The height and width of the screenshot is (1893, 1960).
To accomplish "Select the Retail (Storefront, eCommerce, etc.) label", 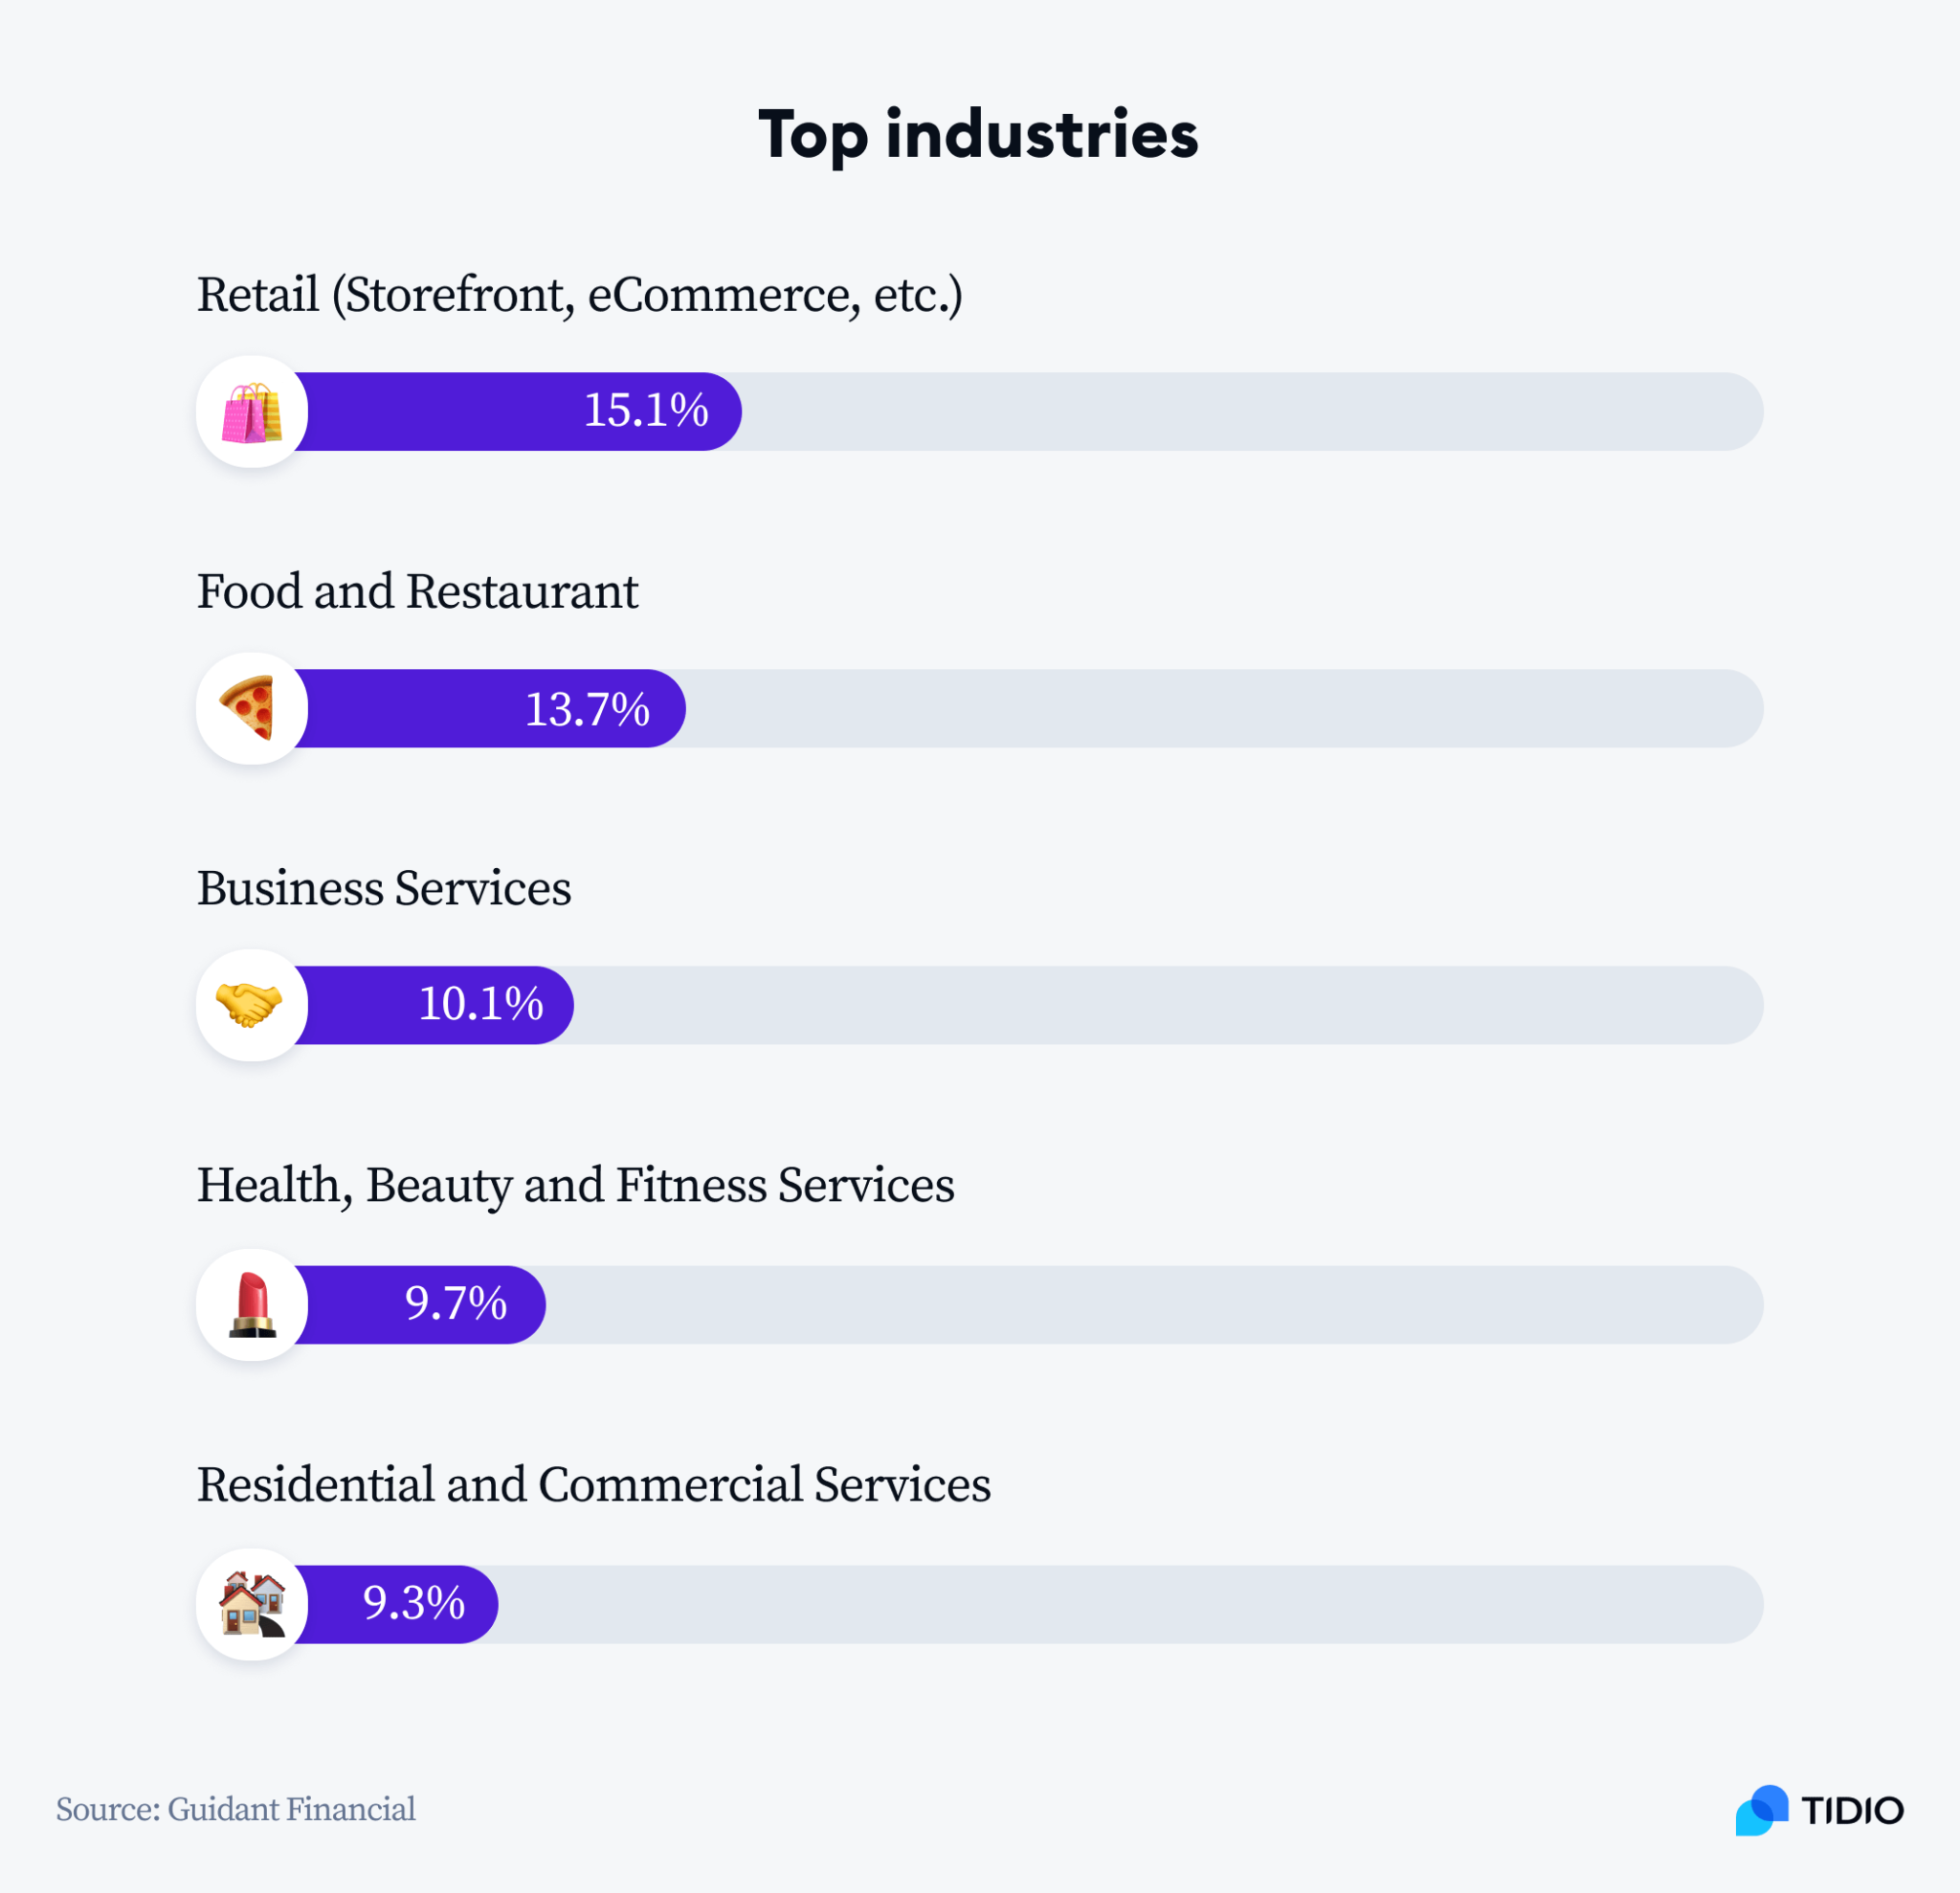I will click(x=579, y=295).
